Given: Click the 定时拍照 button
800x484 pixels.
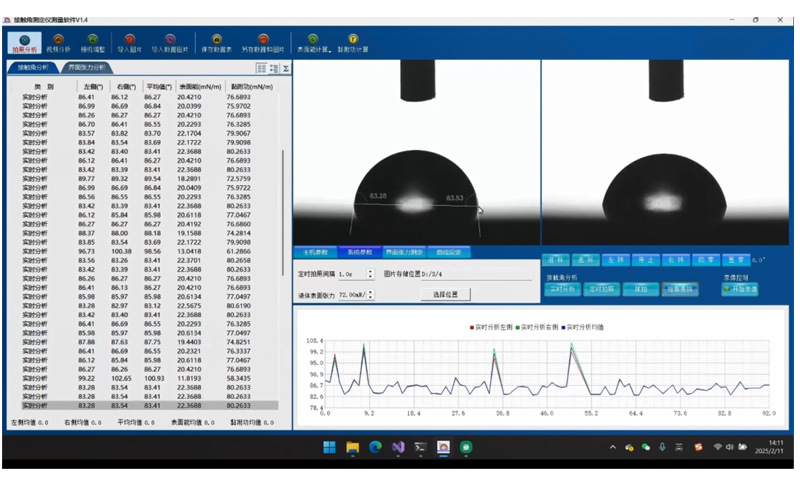Looking at the screenshot, I should pos(602,288).
